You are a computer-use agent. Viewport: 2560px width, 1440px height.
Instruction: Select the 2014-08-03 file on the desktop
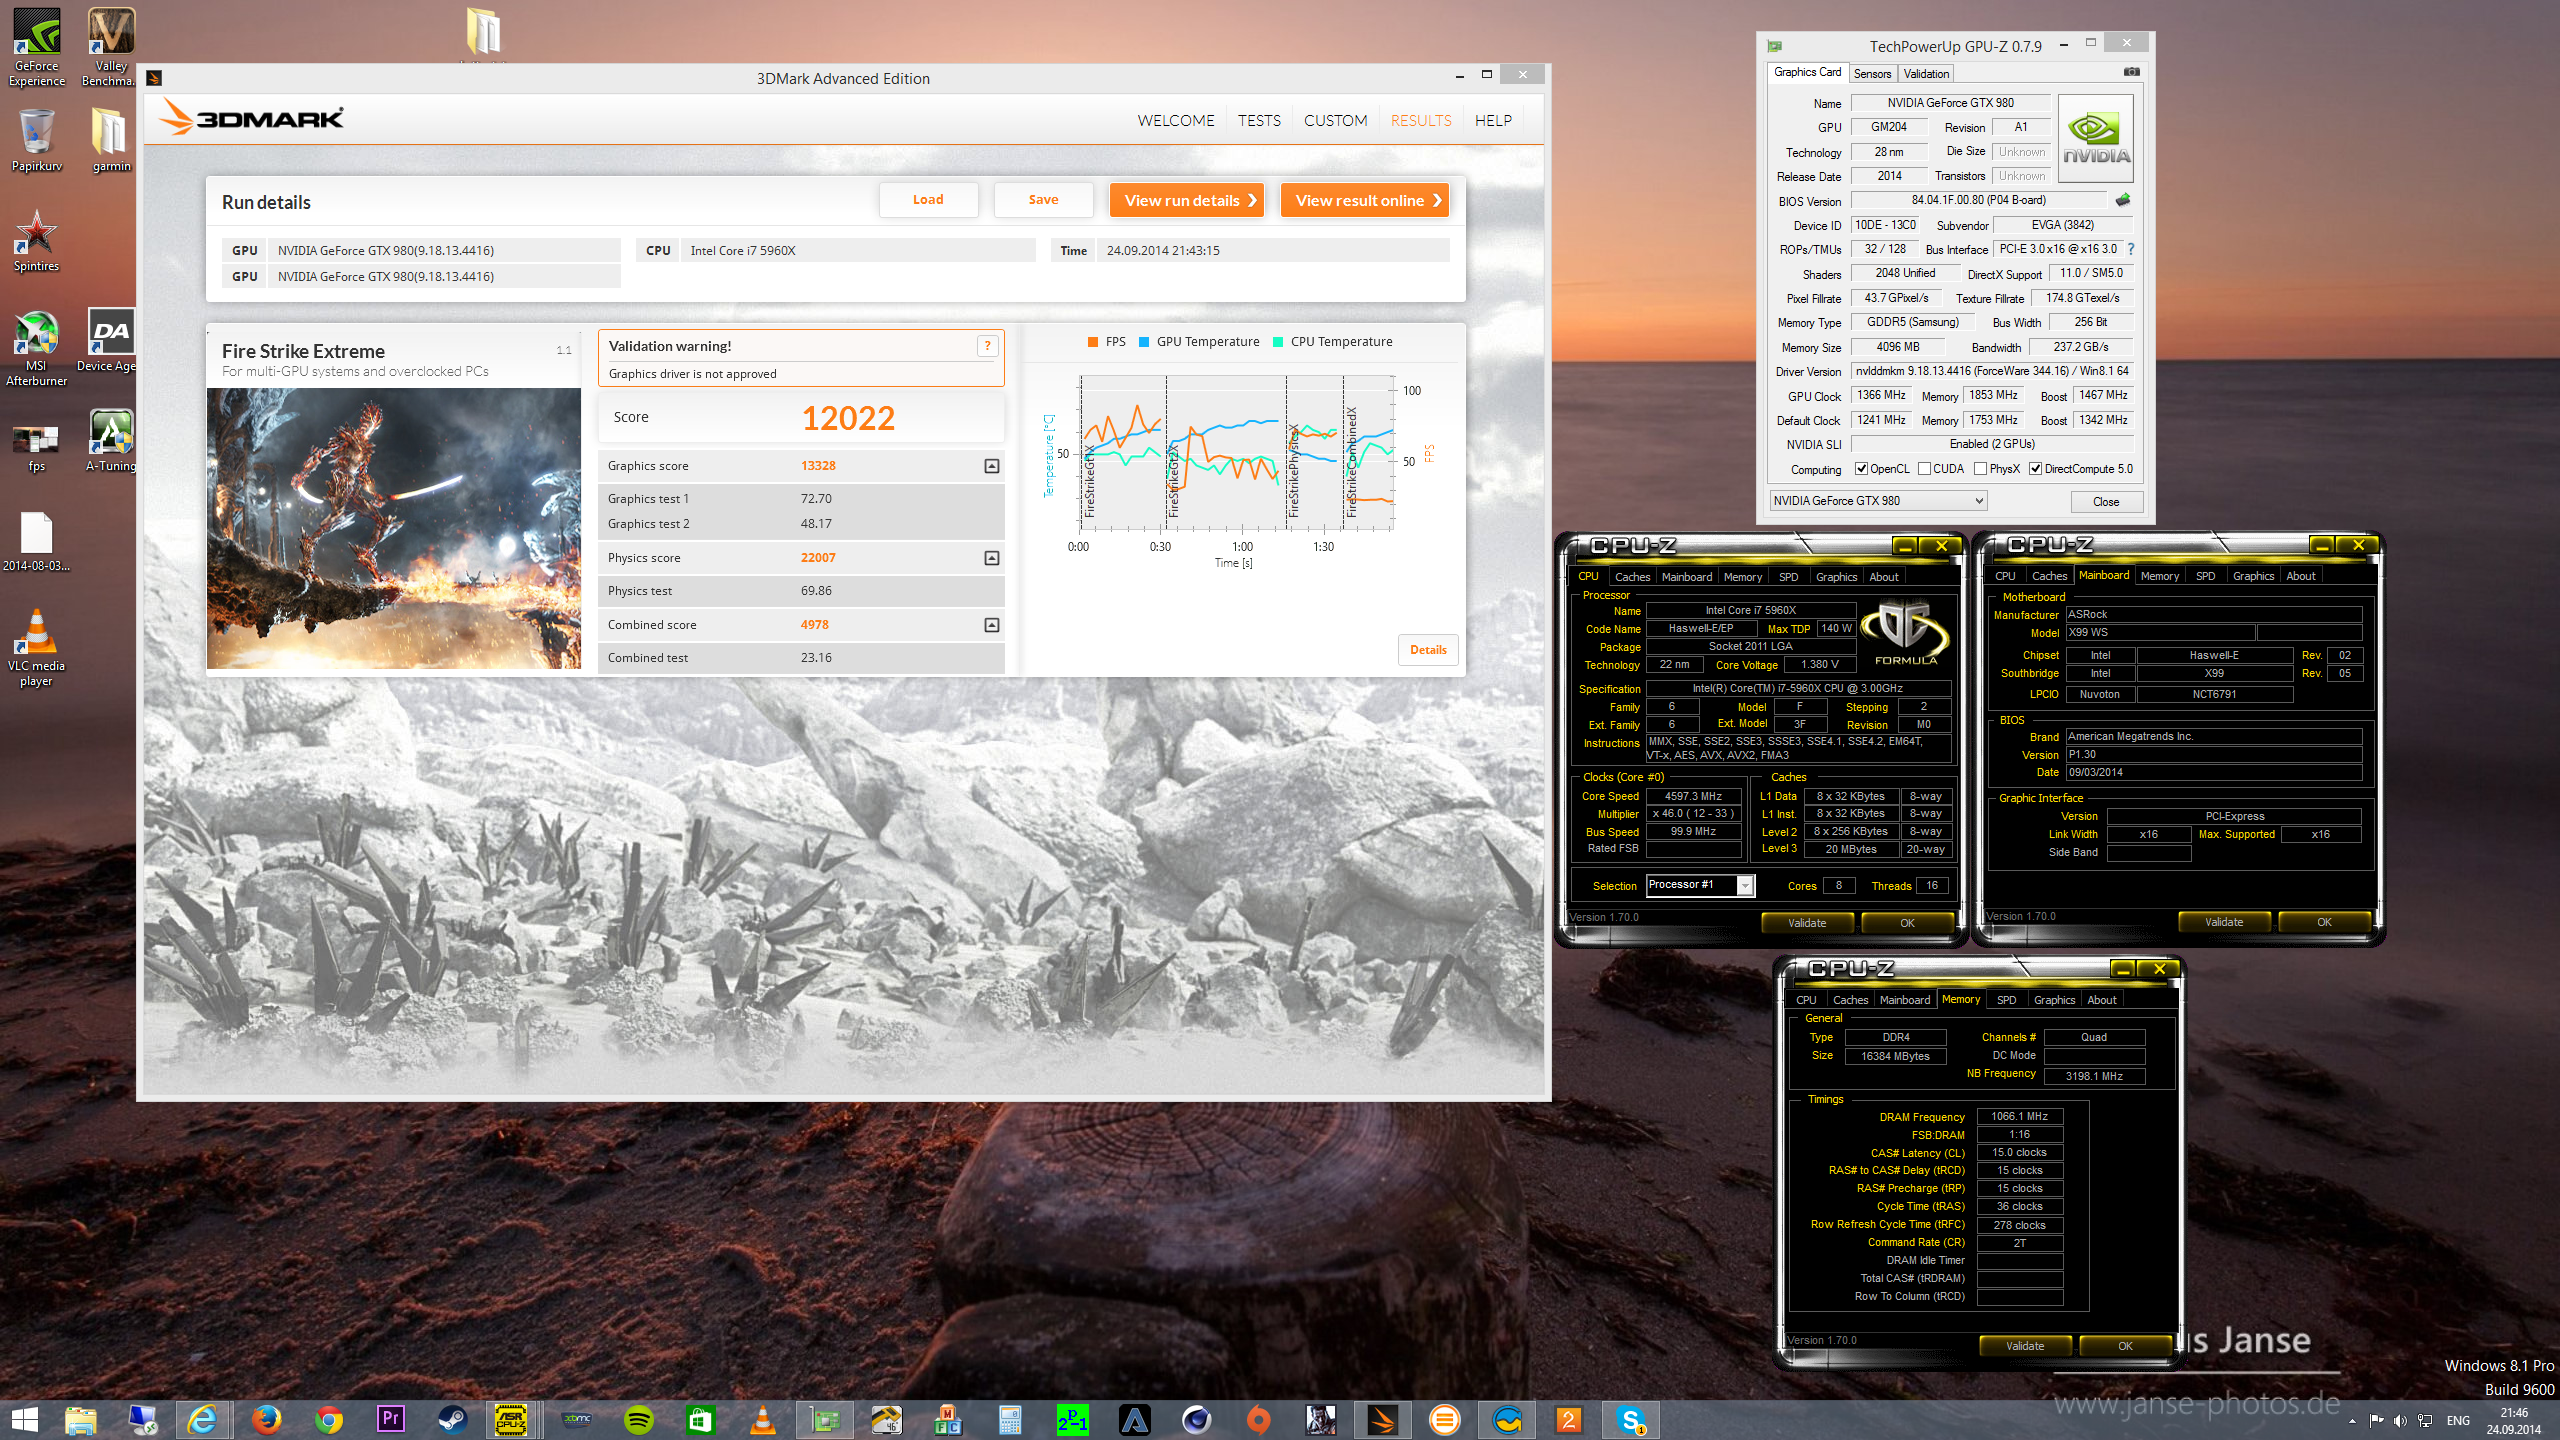pyautogui.click(x=37, y=541)
